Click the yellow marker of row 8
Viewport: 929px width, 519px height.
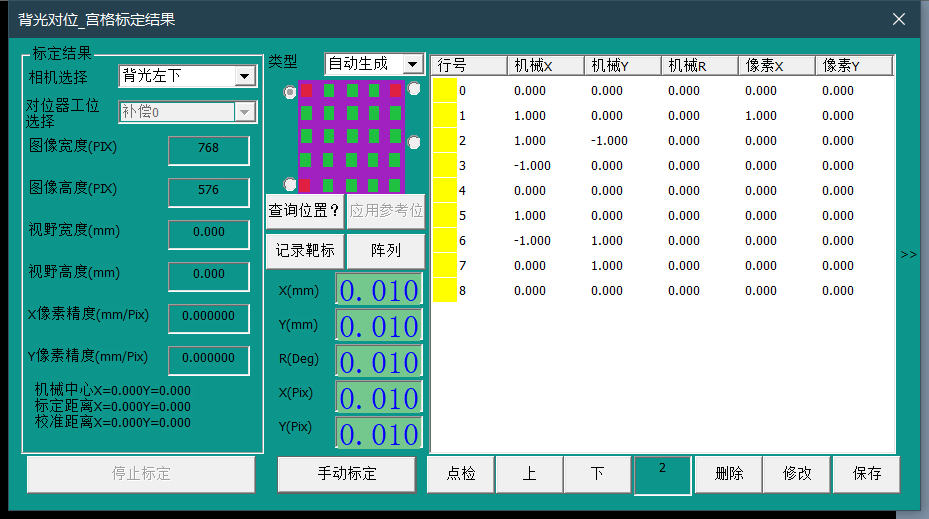coord(445,291)
